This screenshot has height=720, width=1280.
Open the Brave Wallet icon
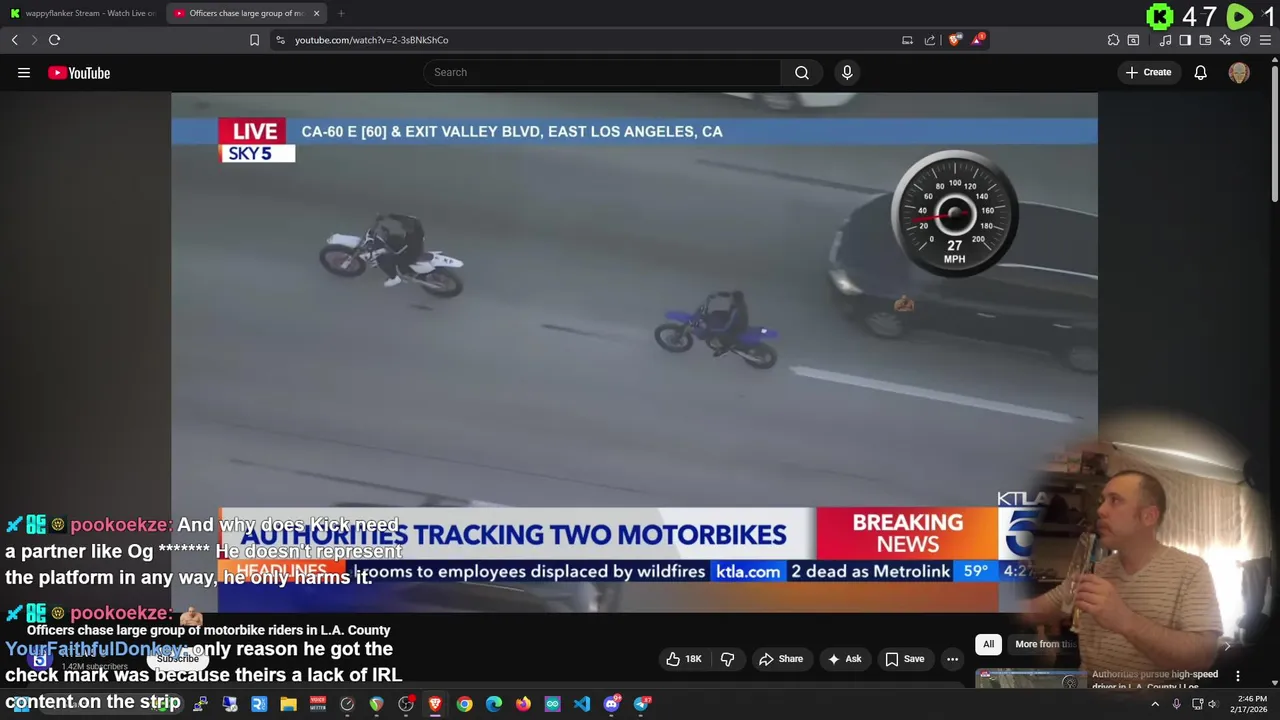pos(1205,40)
